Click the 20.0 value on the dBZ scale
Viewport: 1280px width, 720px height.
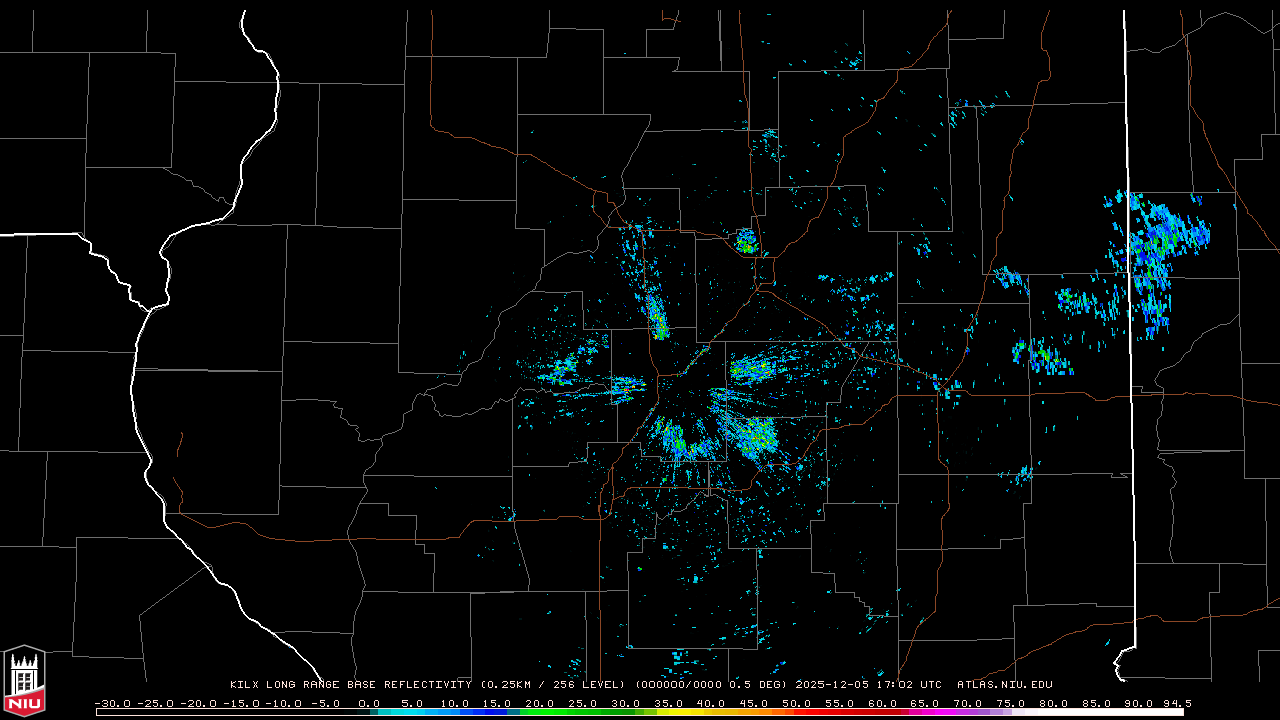(540, 703)
